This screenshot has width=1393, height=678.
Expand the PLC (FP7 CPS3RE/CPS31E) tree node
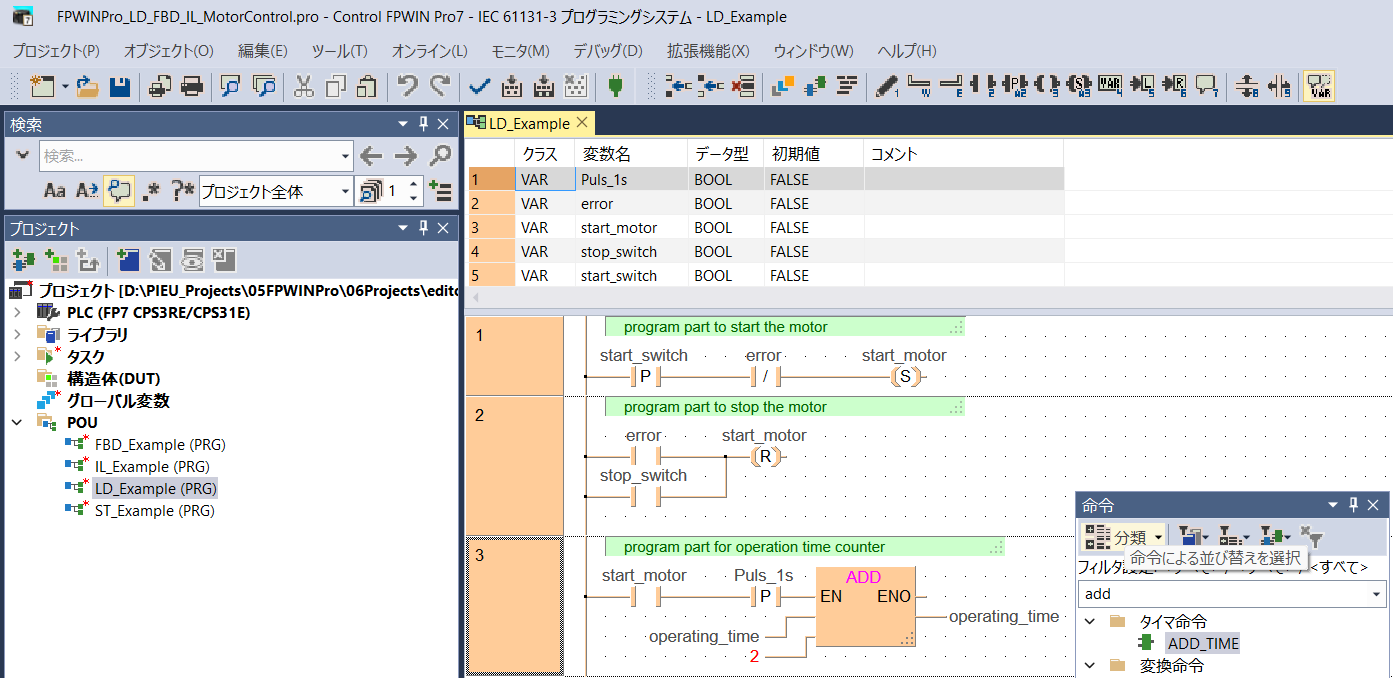(17, 313)
